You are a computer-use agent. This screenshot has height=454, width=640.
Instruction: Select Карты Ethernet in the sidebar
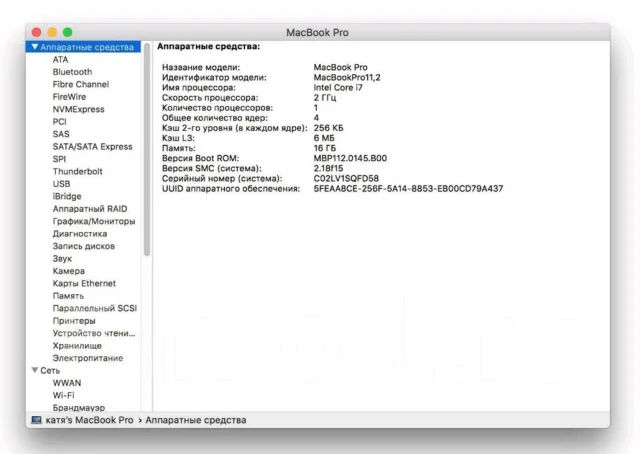click(84, 283)
